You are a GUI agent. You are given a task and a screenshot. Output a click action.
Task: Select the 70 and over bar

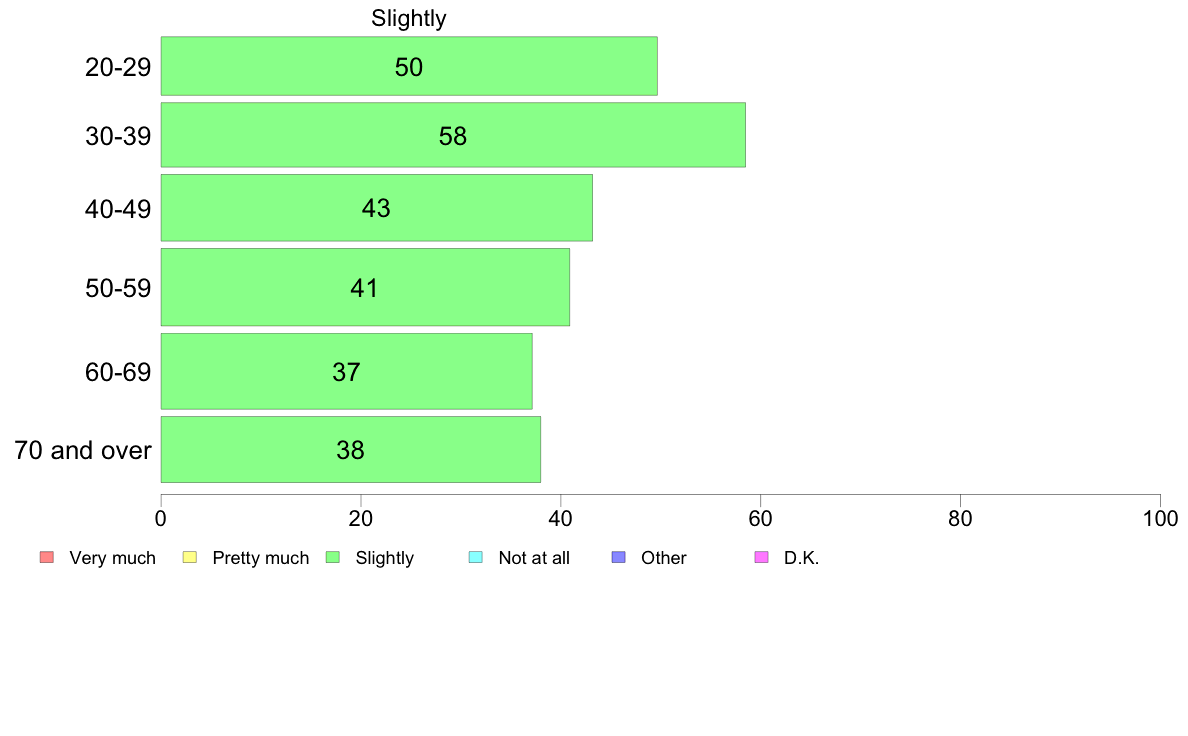tap(351, 449)
